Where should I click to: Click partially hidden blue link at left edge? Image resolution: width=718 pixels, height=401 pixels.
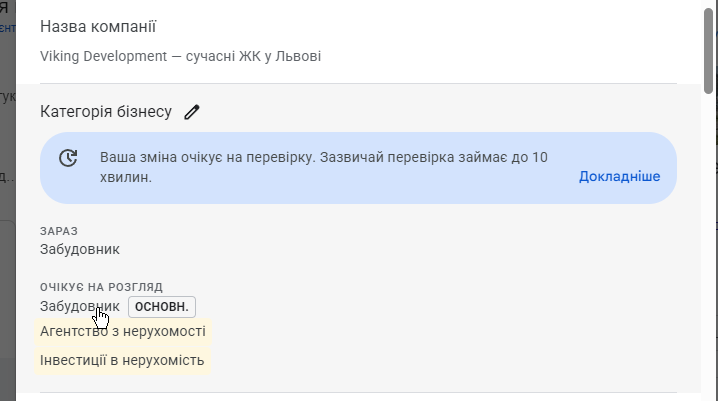pyautogui.click(x=8, y=28)
